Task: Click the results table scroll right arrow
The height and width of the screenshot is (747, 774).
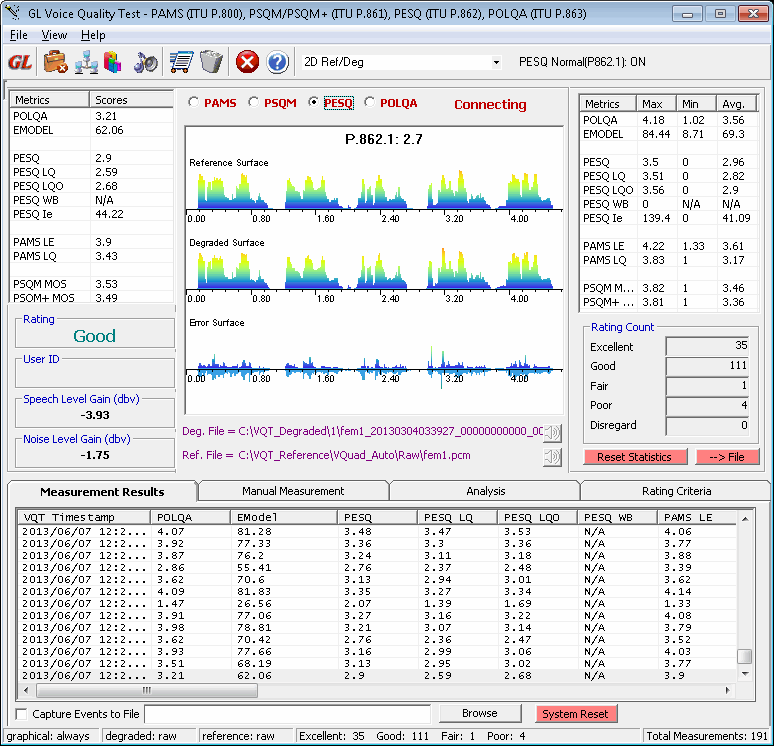Action: click(728, 690)
